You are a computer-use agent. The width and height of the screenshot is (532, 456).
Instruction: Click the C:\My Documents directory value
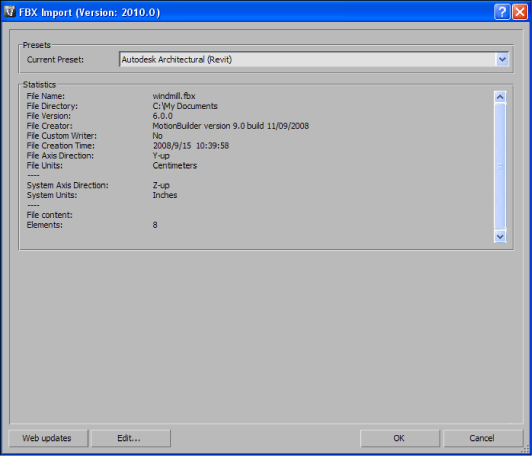185,106
